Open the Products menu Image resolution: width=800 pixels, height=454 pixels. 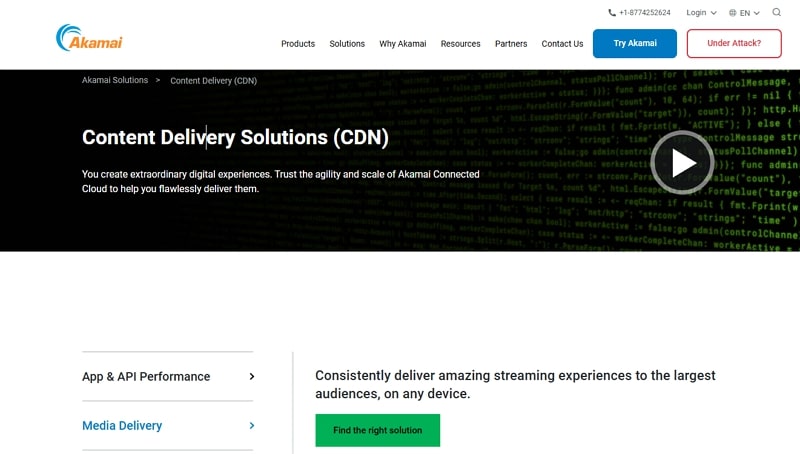tap(298, 44)
